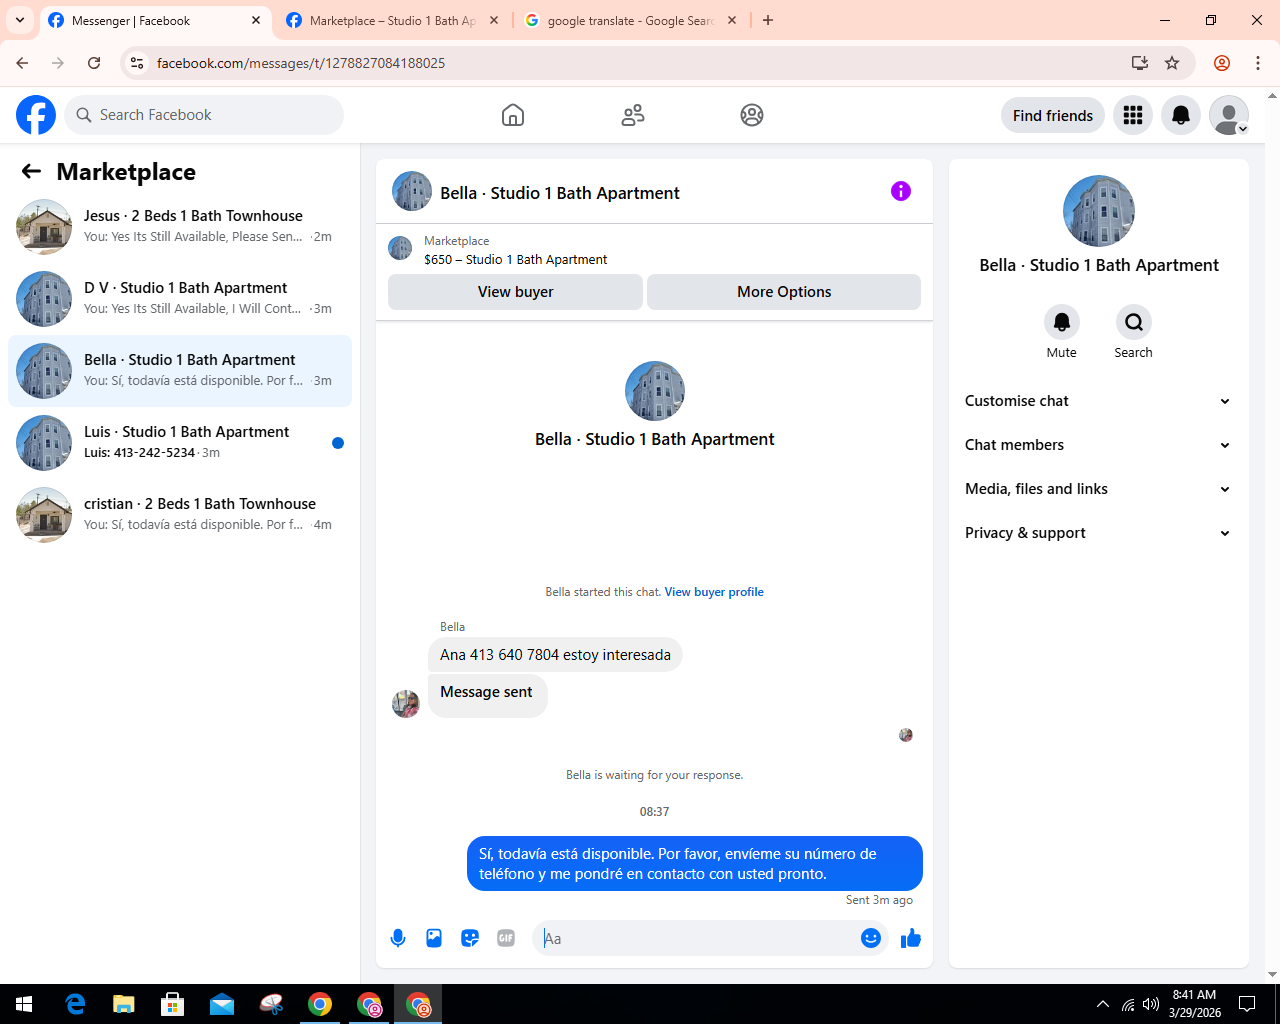Viewport: 1280px width, 1024px height.
Task: Click the More Options button
Action: pos(784,292)
